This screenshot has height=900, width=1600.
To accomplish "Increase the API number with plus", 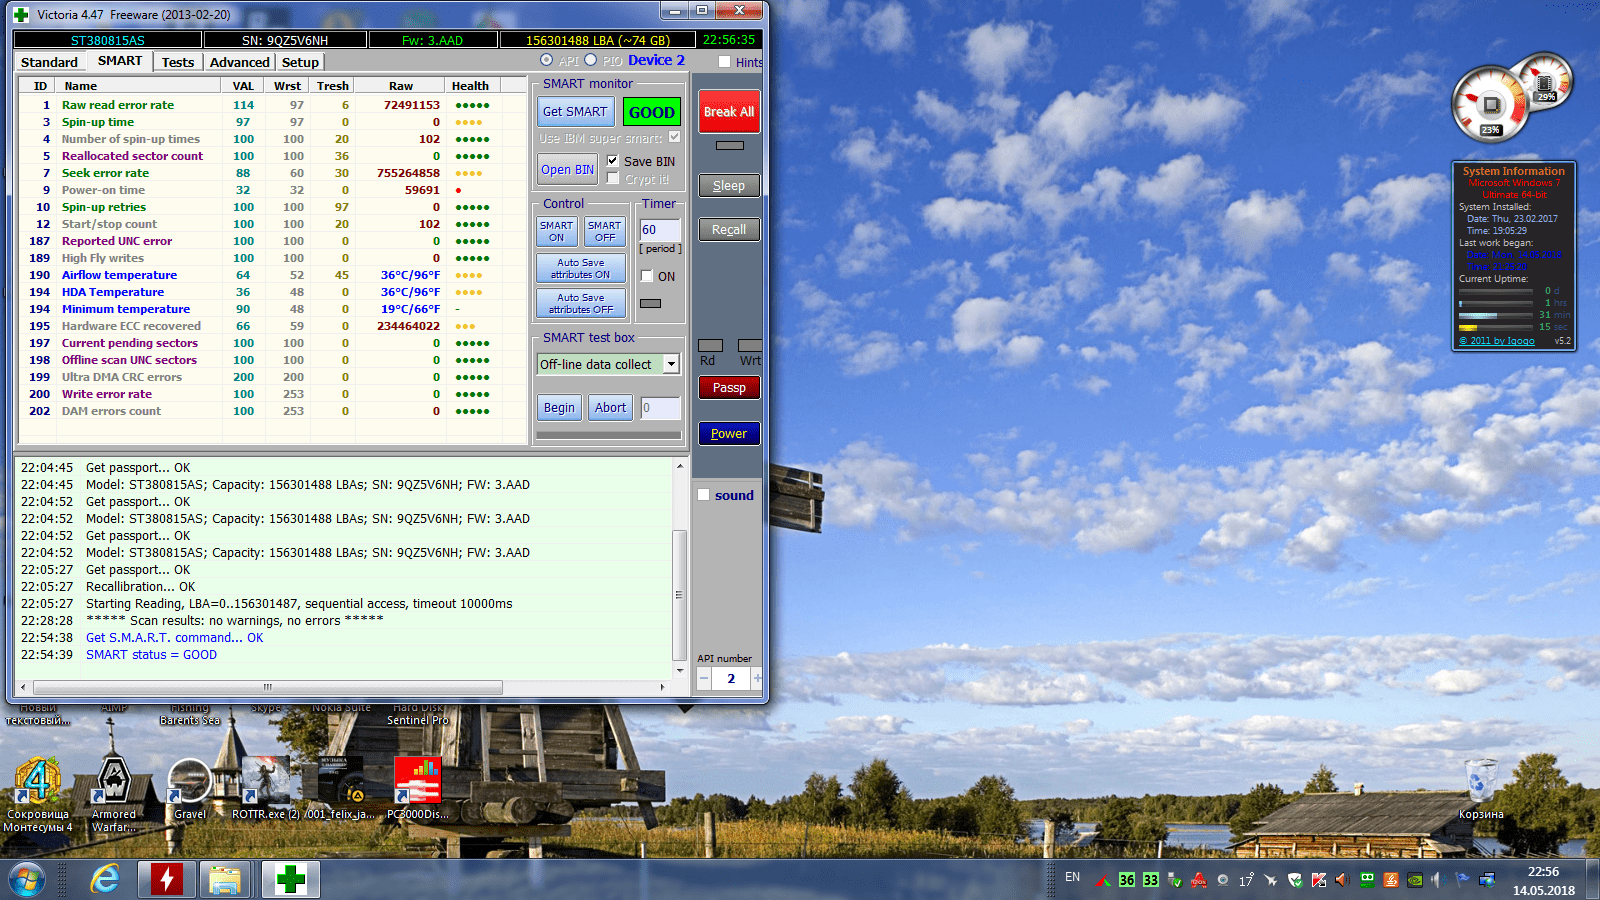I will [757, 678].
